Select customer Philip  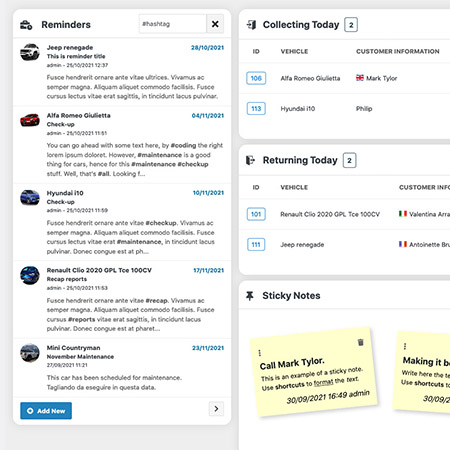tap(364, 109)
